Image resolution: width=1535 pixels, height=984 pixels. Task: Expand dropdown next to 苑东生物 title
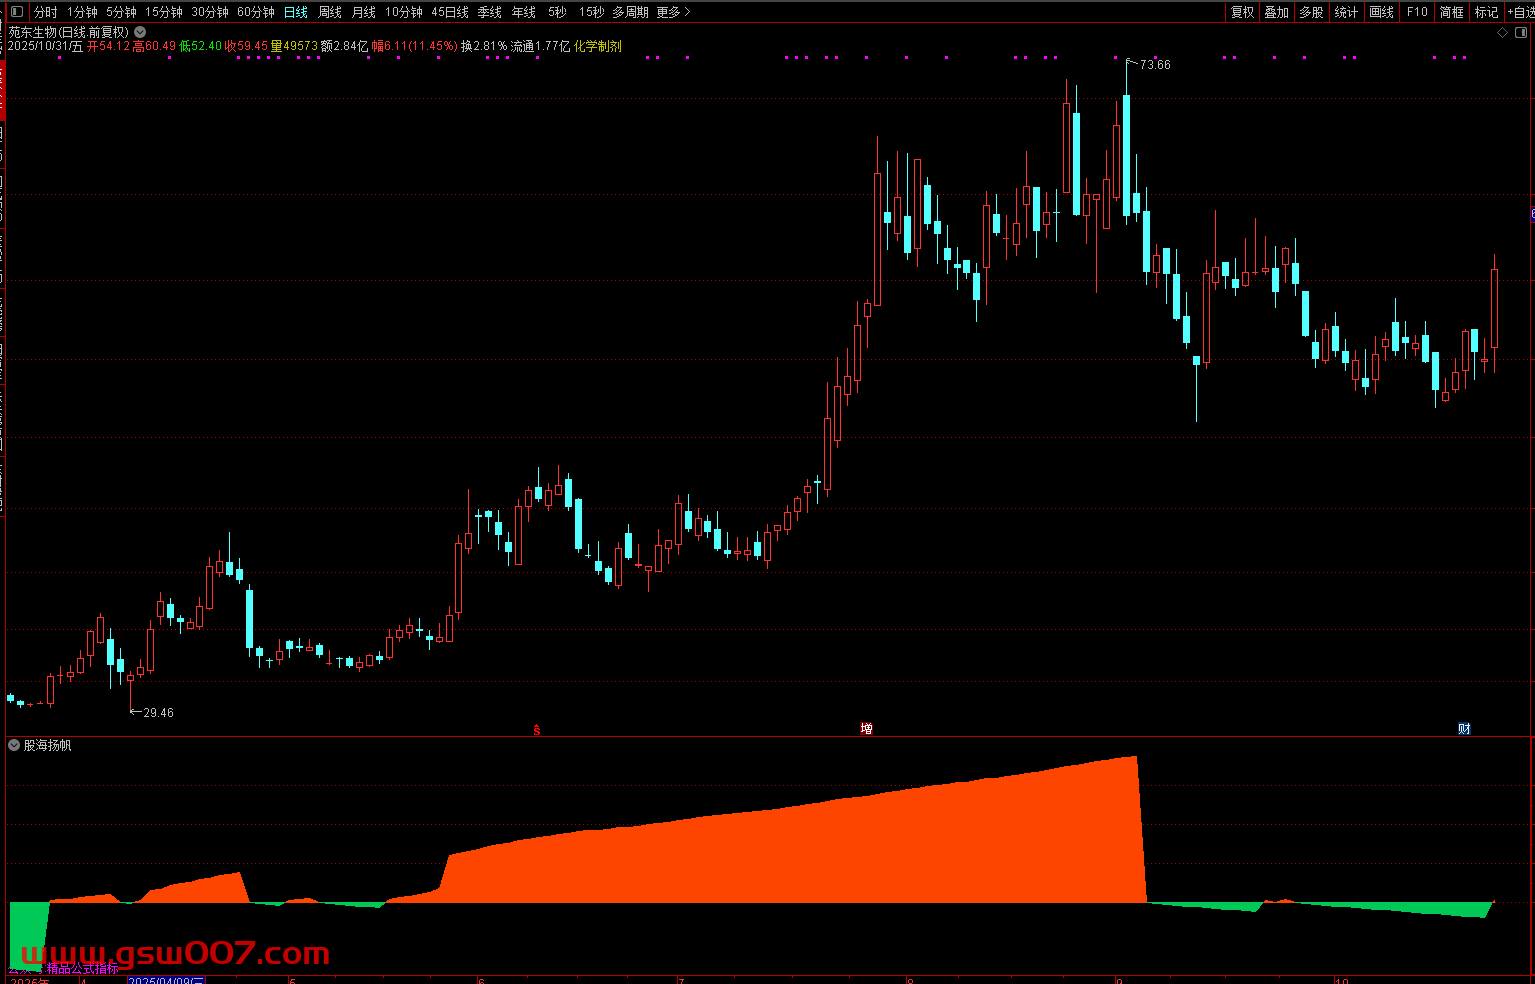click(x=140, y=32)
